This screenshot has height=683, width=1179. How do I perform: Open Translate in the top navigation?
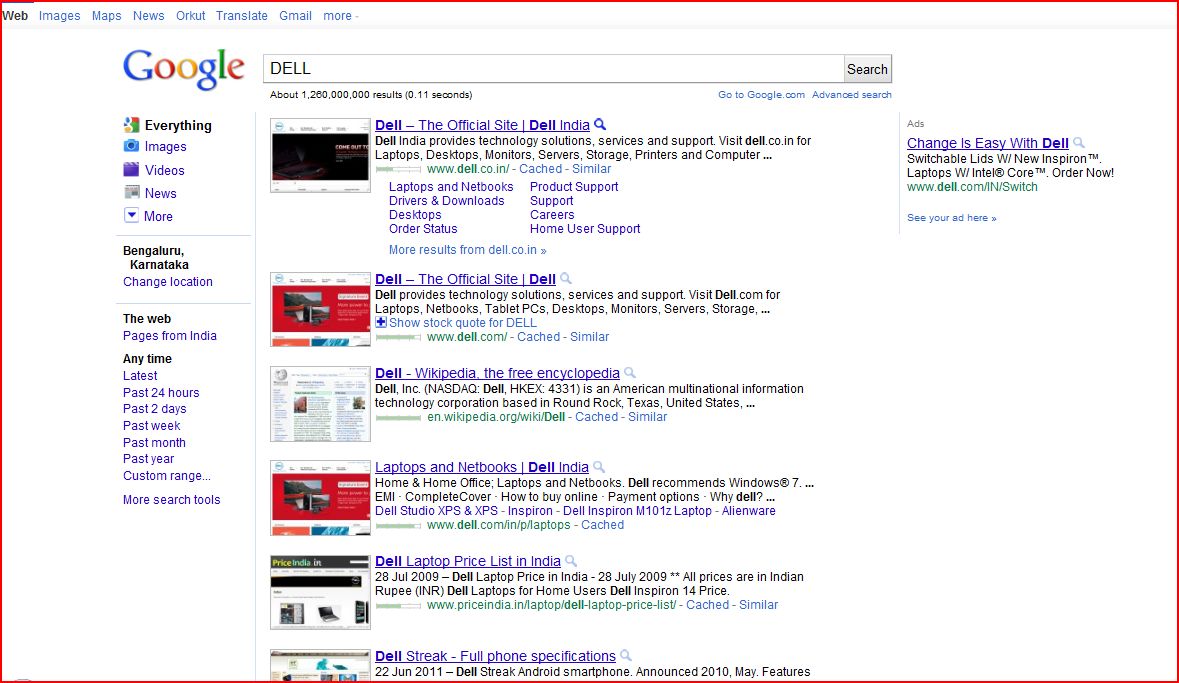(x=241, y=16)
